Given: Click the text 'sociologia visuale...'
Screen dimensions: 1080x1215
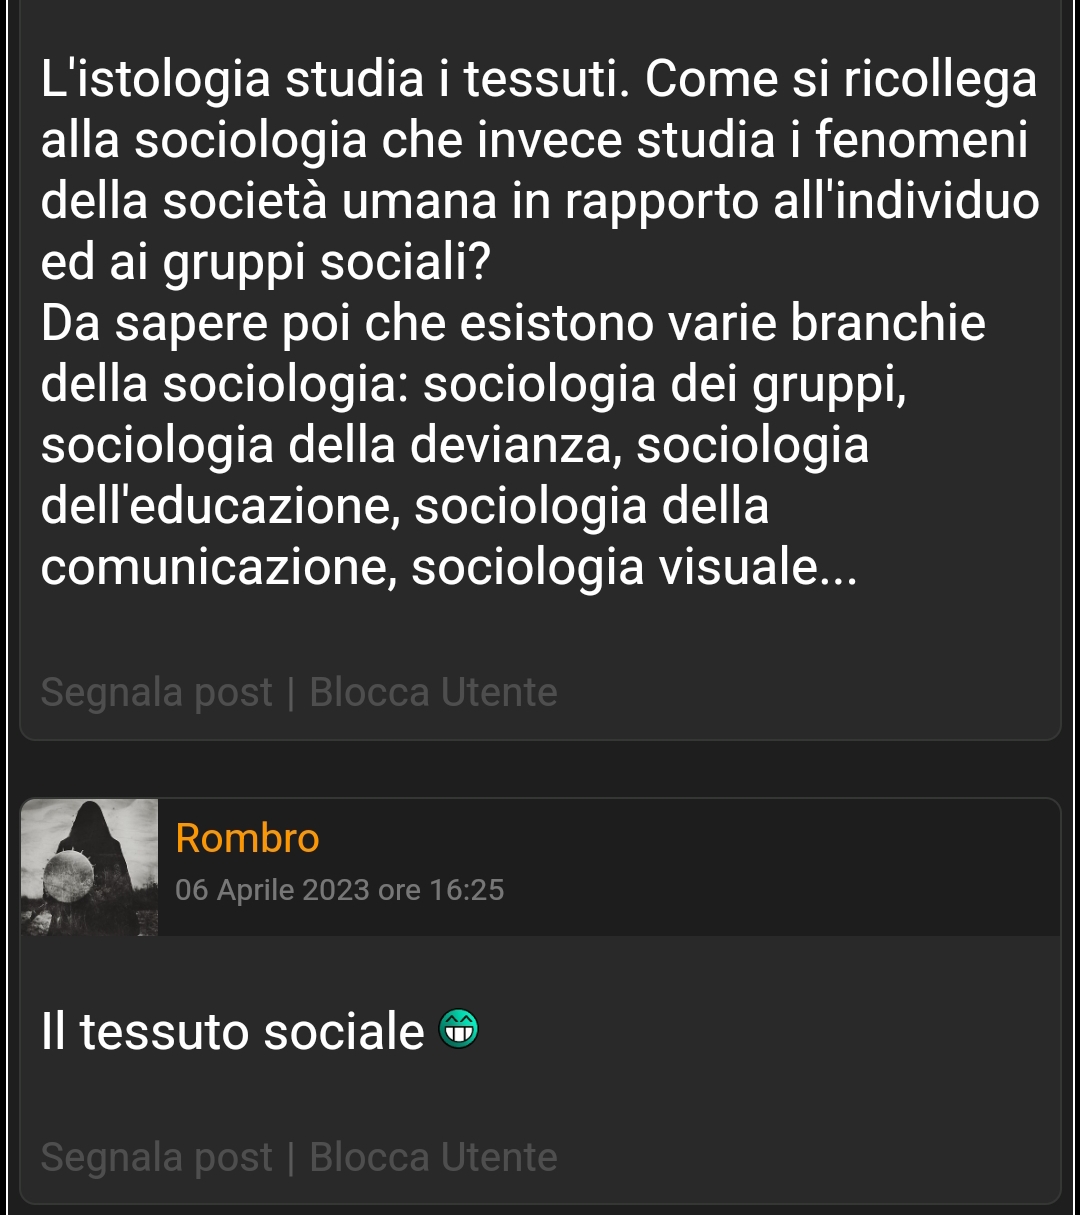Looking at the screenshot, I should coord(634,568).
